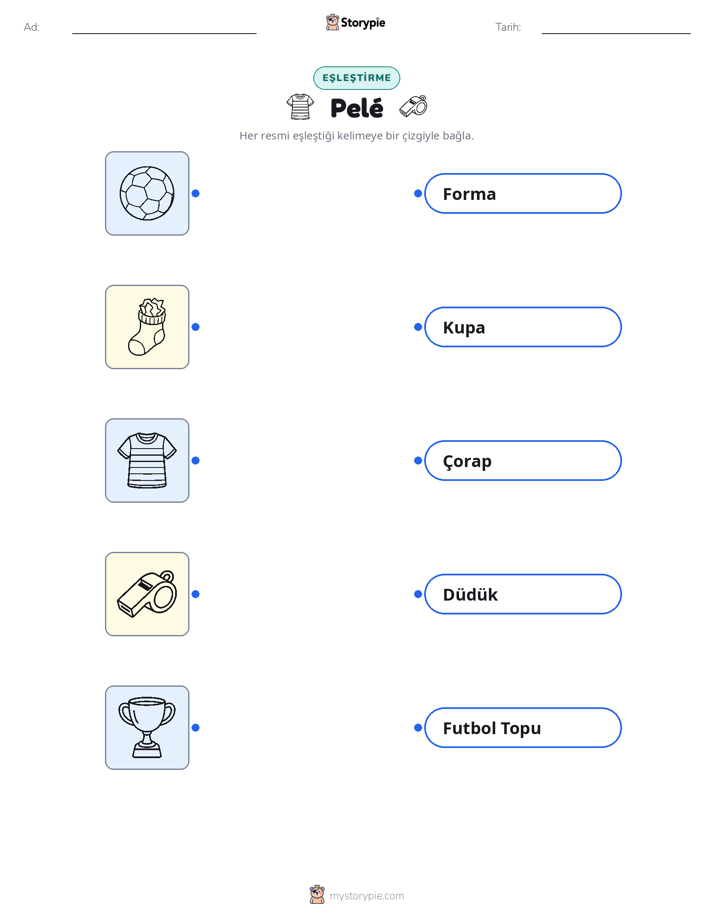Click the blue dot beside soccer ball
Image resolution: width=714 pixels, height=924 pixels.
196,193
